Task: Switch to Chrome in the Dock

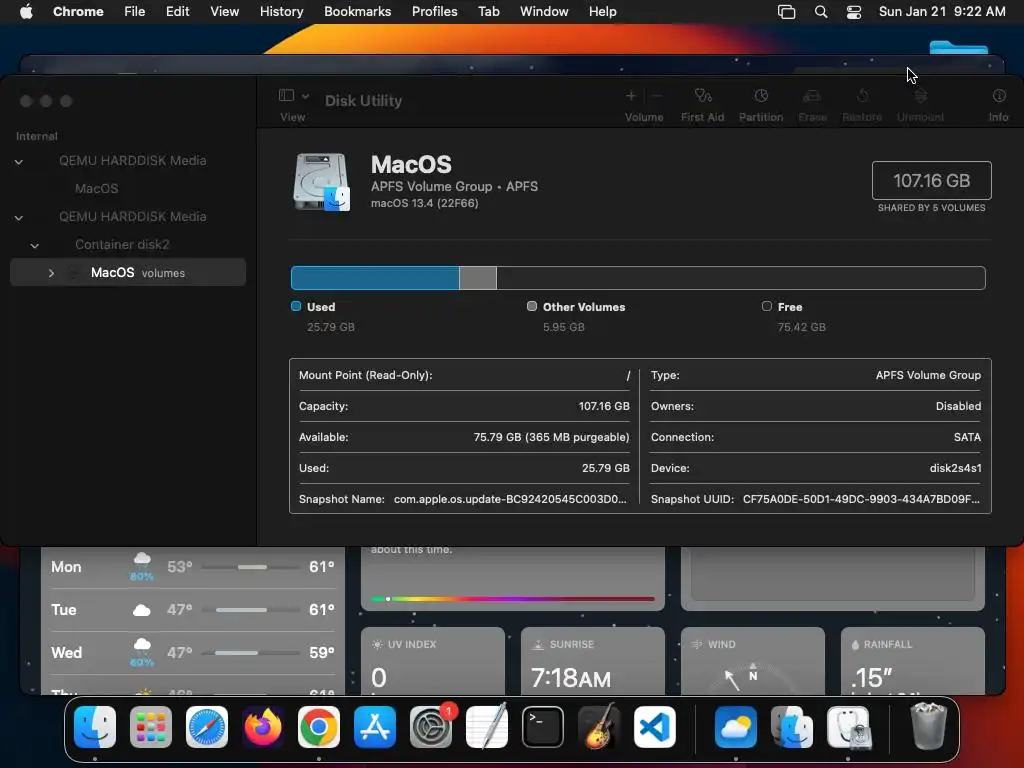Action: click(319, 727)
